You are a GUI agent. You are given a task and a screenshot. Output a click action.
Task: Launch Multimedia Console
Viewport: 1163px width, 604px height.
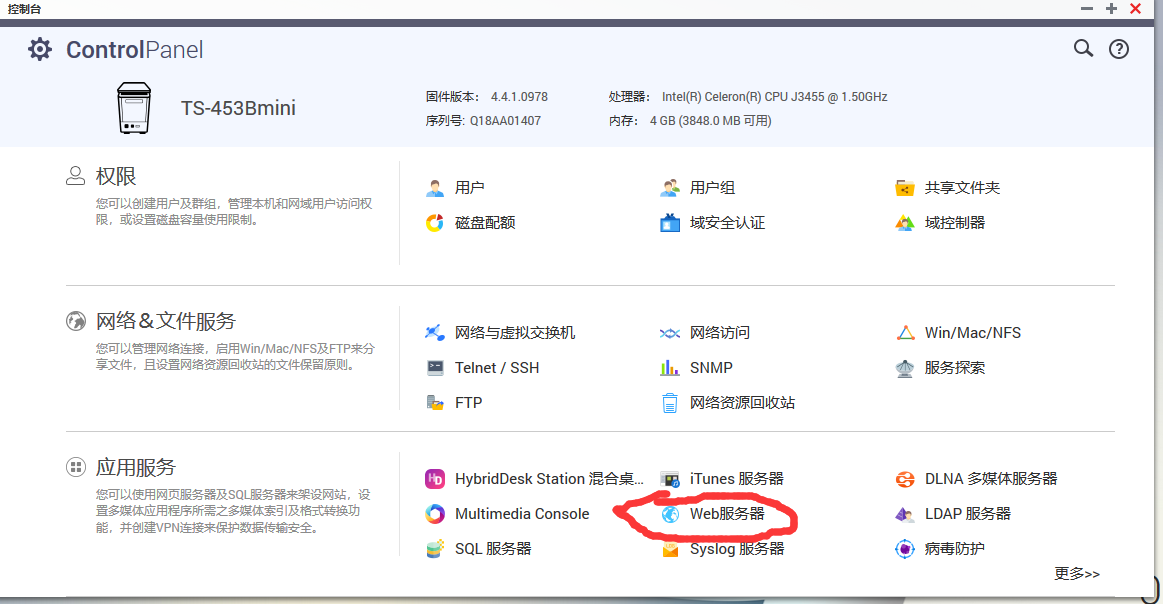[x=522, y=514]
